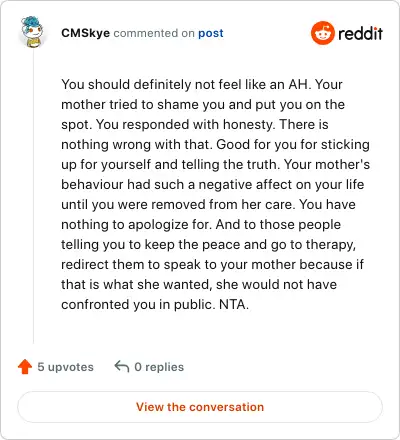
Task: Select the "0 replies" label
Action: click(159, 367)
